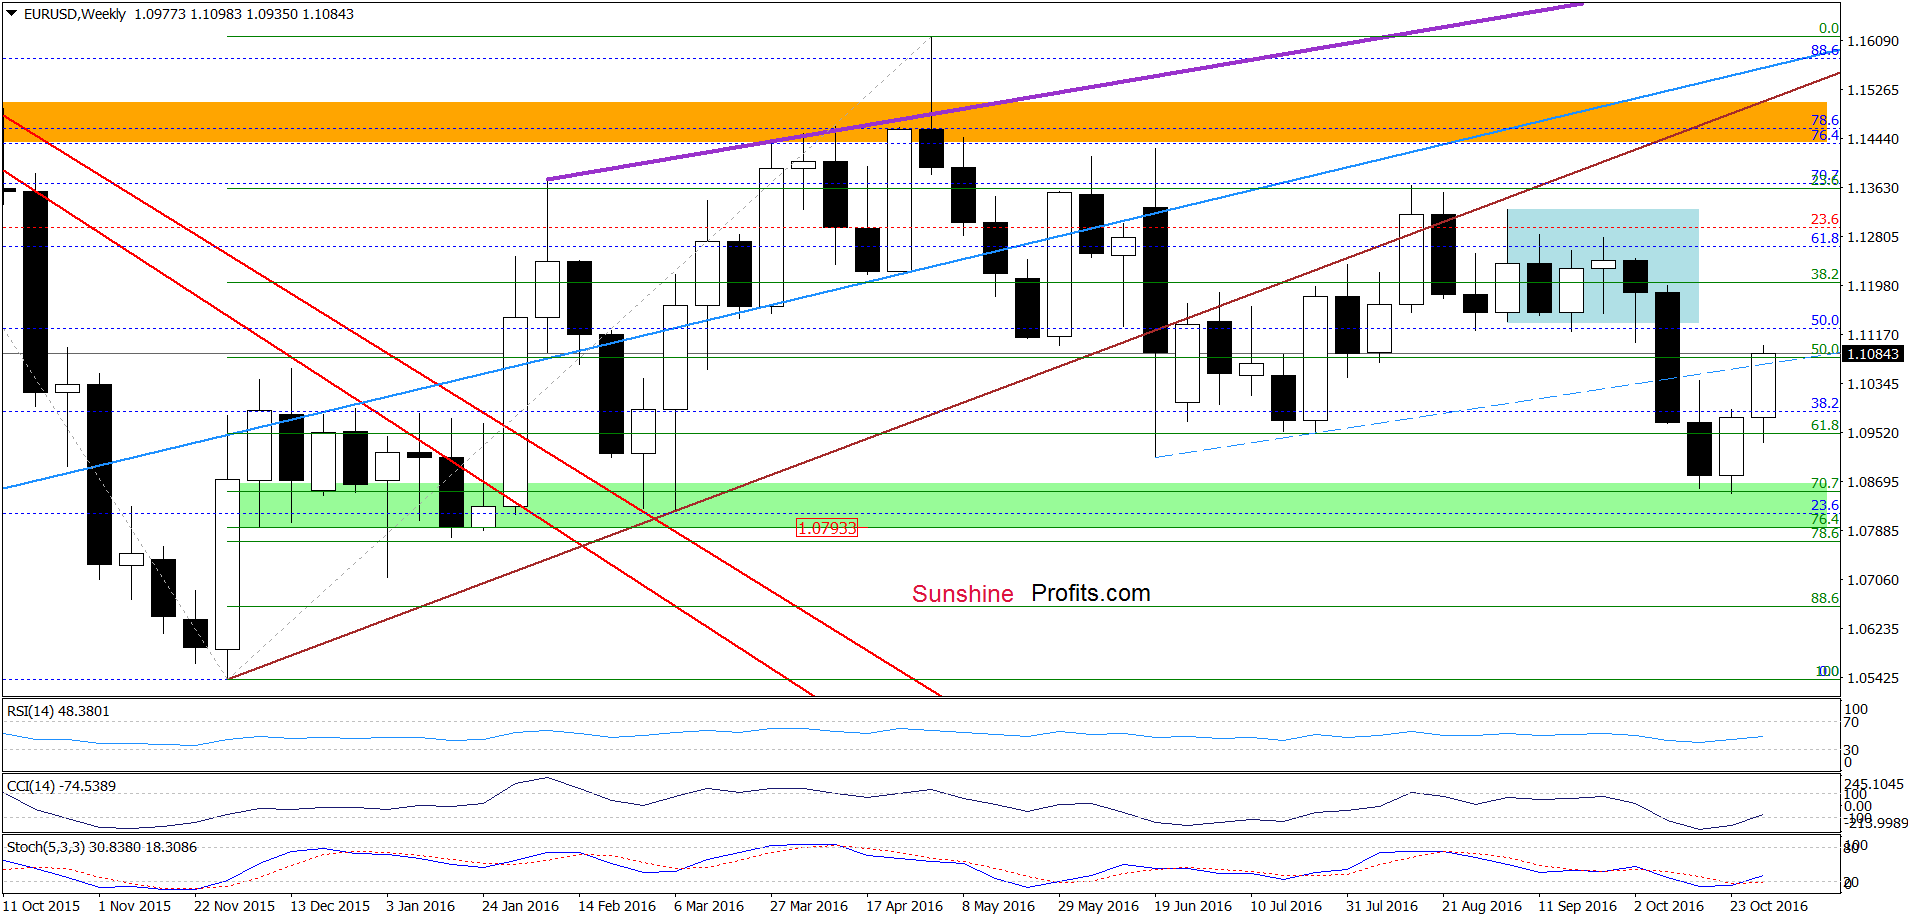The height and width of the screenshot is (920, 1908).
Task: Click the red 23.6 Fibonacci label
Action: 1824,219
